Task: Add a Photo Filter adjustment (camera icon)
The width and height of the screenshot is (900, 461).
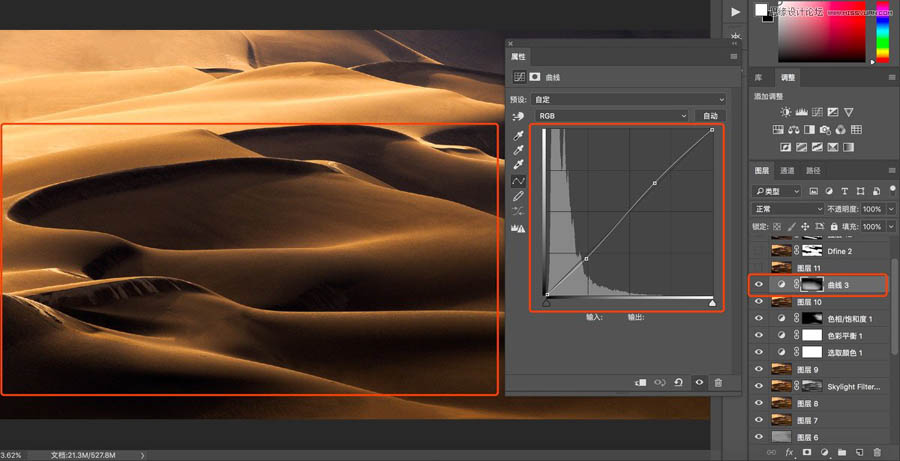Action: pos(825,130)
